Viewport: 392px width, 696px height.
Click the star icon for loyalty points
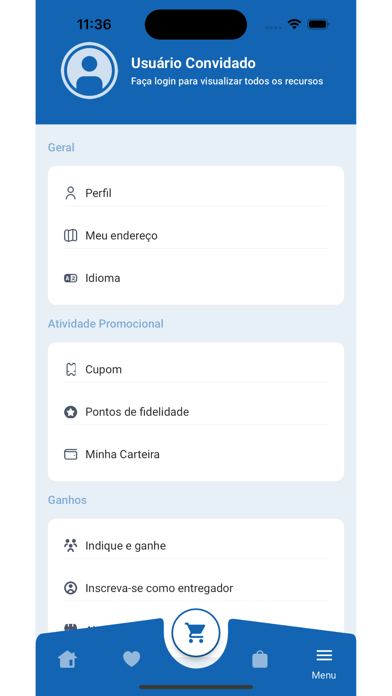tap(71, 412)
